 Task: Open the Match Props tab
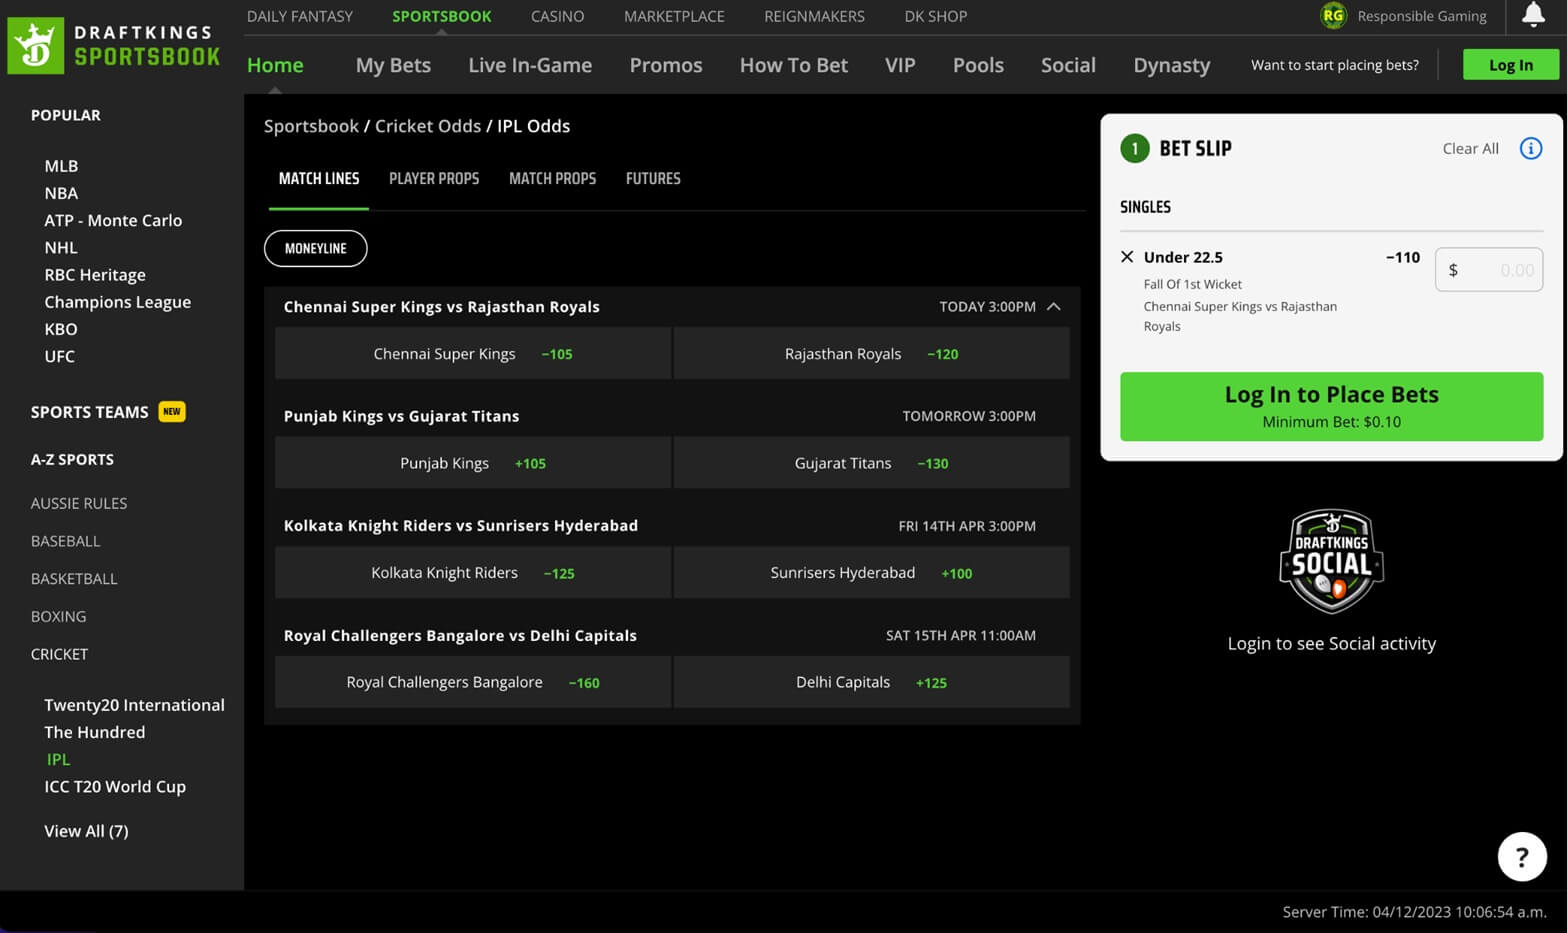(x=552, y=179)
